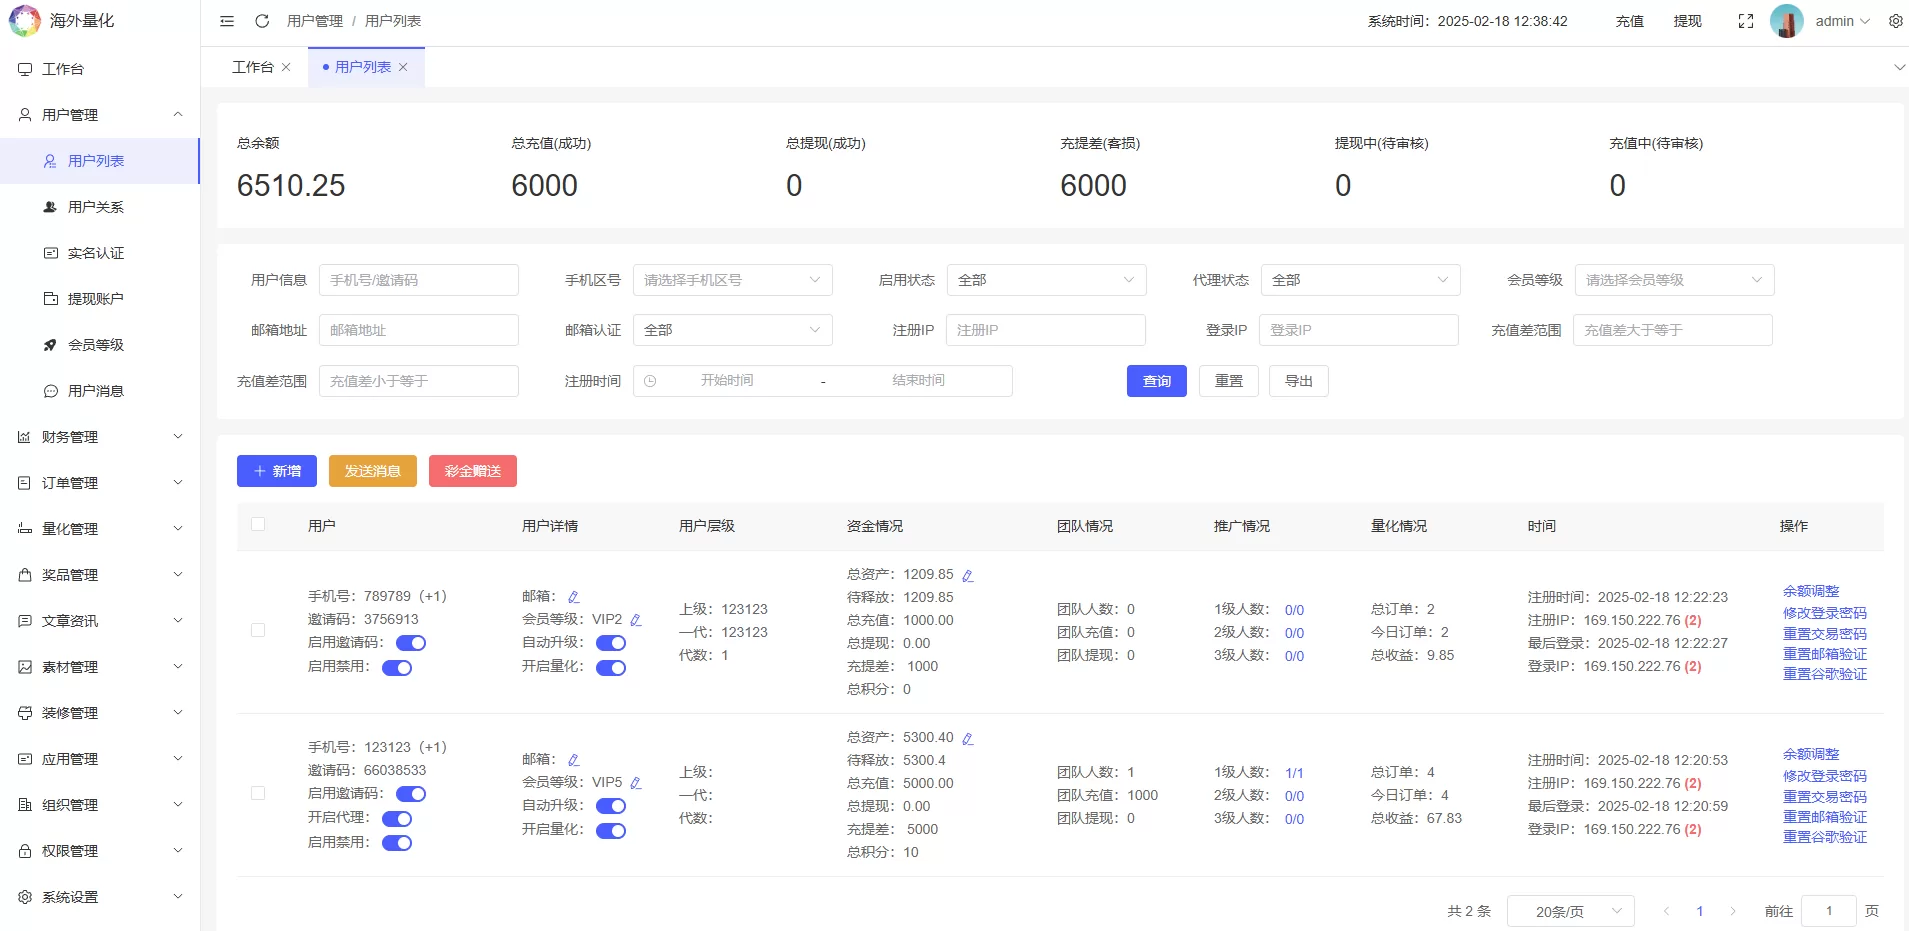This screenshot has width=1909, height=931.
Task: Switch to the 工作台 tab
Action: coord(252,67)
